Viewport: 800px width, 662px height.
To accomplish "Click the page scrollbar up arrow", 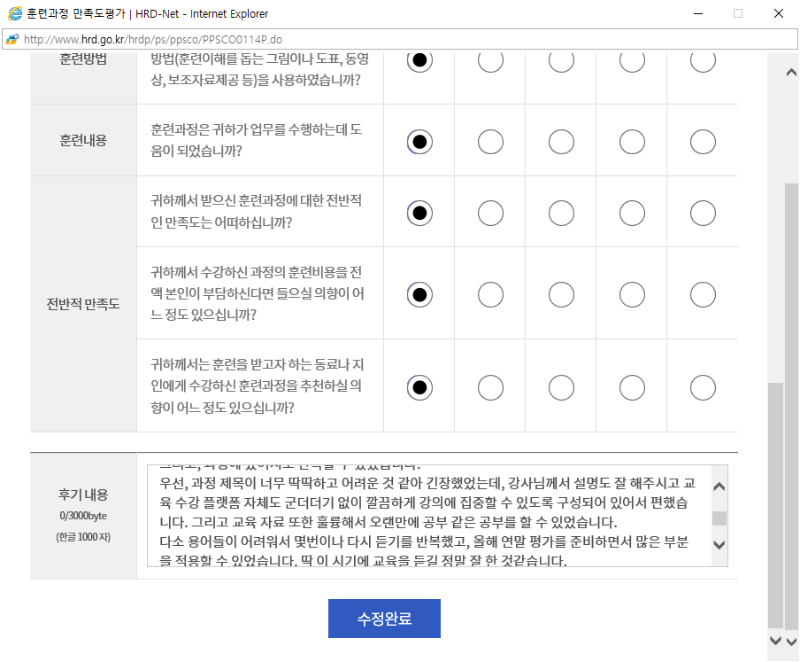I will tap(791, 72).
